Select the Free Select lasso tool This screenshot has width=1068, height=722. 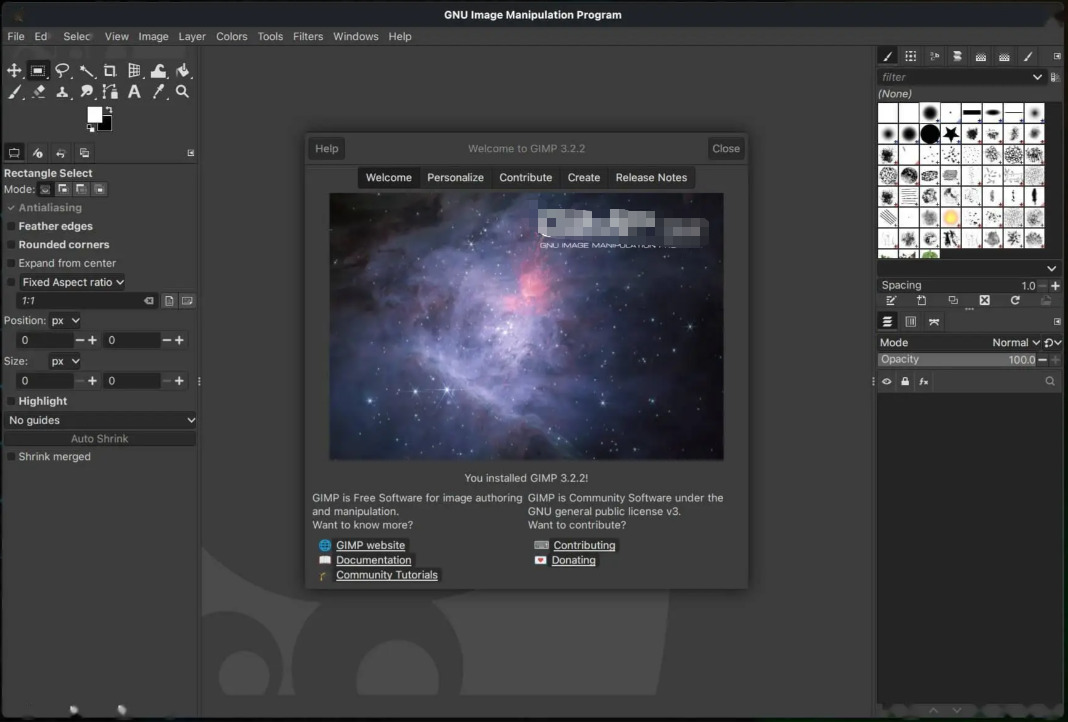pos(62,70)
